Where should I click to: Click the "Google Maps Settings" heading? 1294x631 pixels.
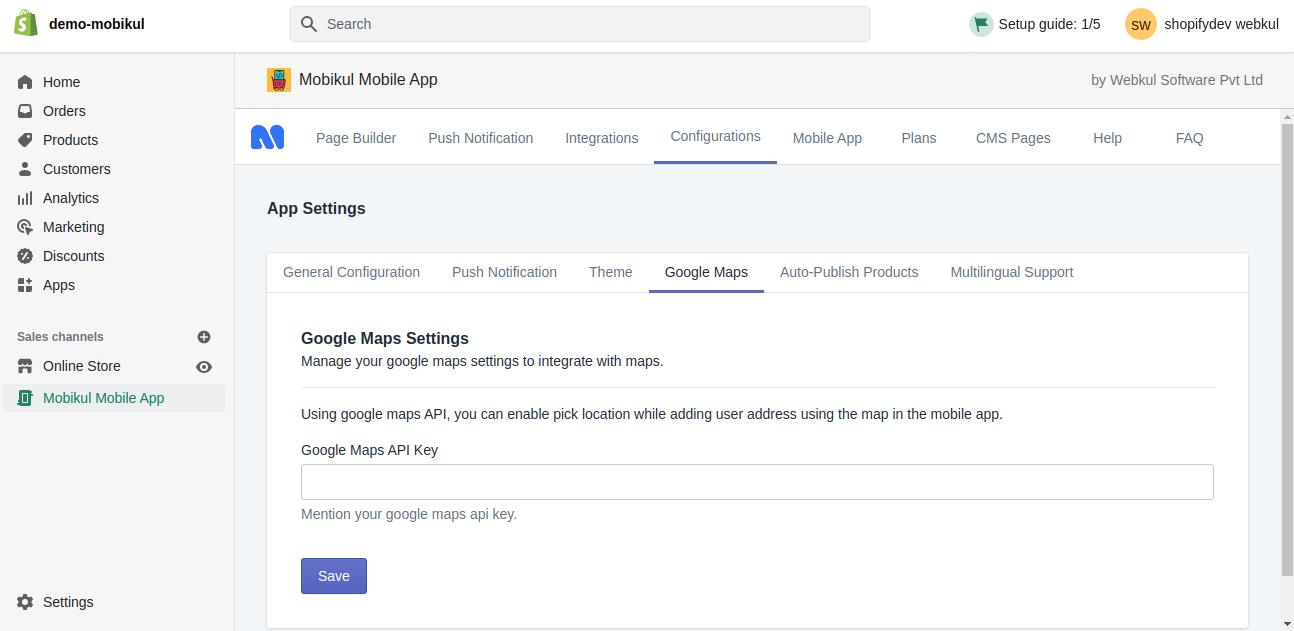coord(385,338)
